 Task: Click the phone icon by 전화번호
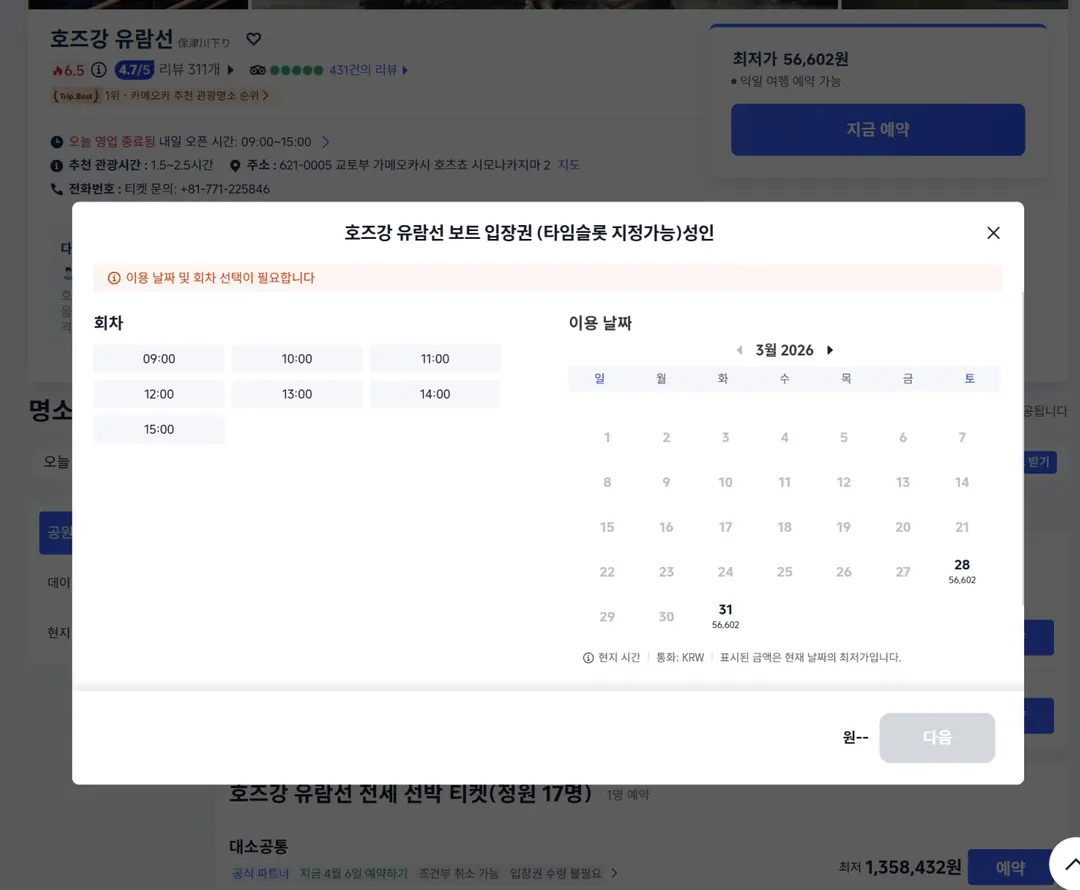56,189
